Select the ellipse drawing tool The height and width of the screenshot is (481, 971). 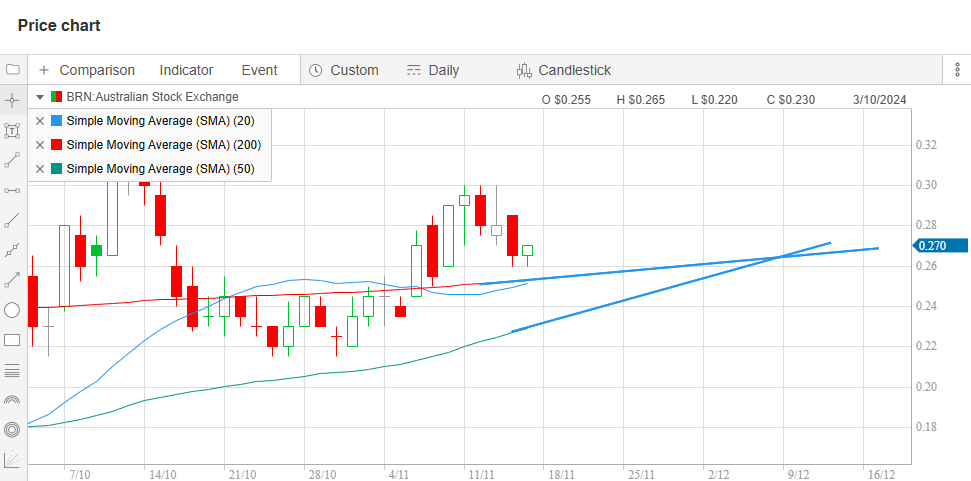tap(12, 310)
